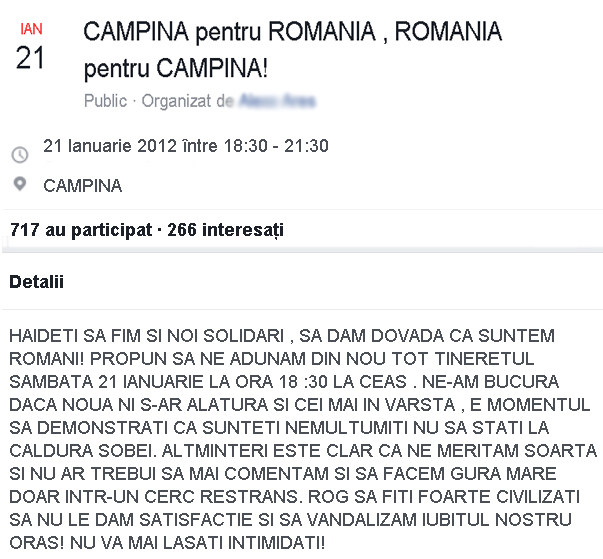
Task: Click the red IAN month label
Action: (x=31, y=30)
